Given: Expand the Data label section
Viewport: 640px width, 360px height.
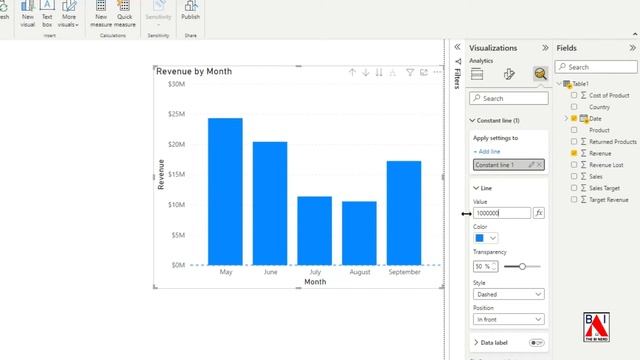Looking at the screenshot, I should tap(476, 342).
